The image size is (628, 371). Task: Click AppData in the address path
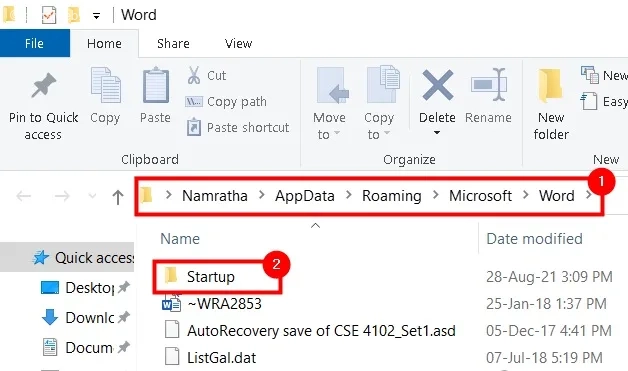tap(305, 196)
